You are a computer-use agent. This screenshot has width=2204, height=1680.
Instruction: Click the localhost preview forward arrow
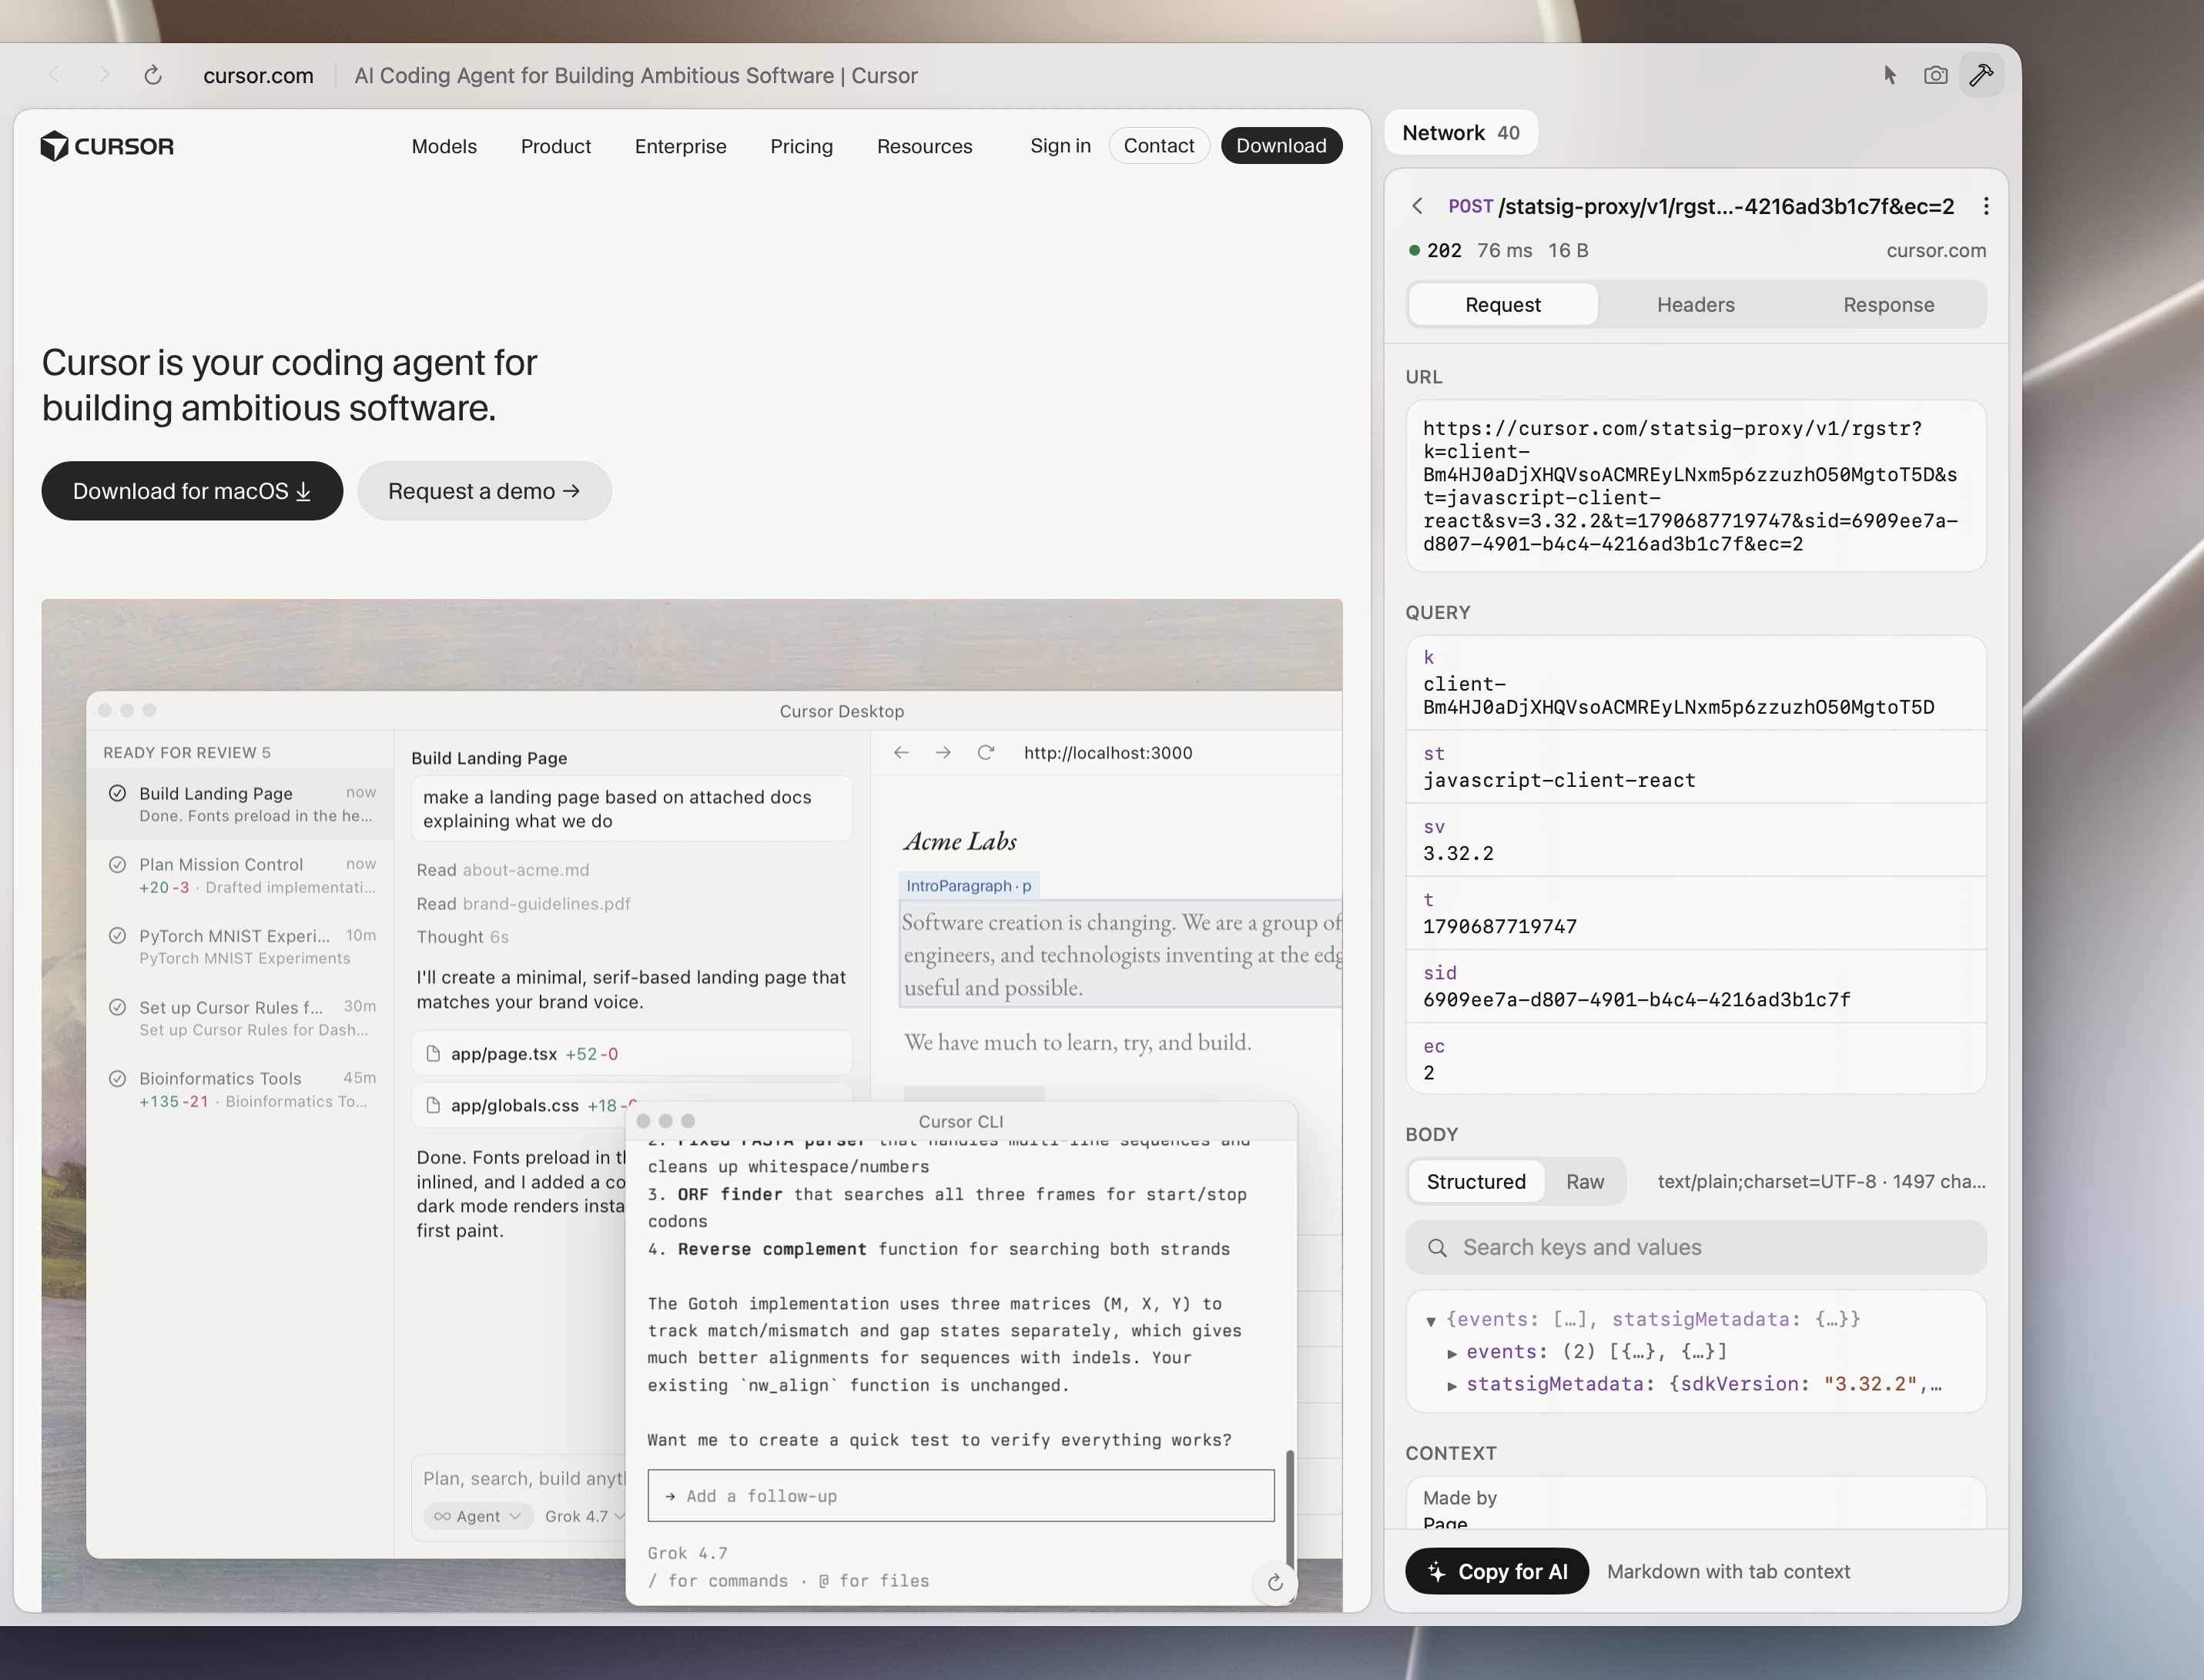point(943,753)
